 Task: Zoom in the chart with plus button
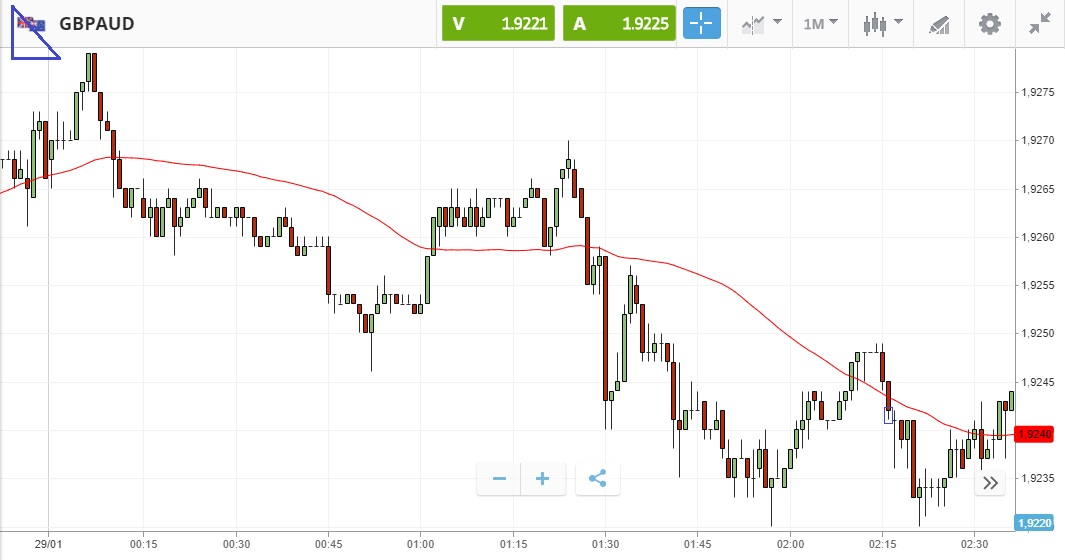coord(543,479)
